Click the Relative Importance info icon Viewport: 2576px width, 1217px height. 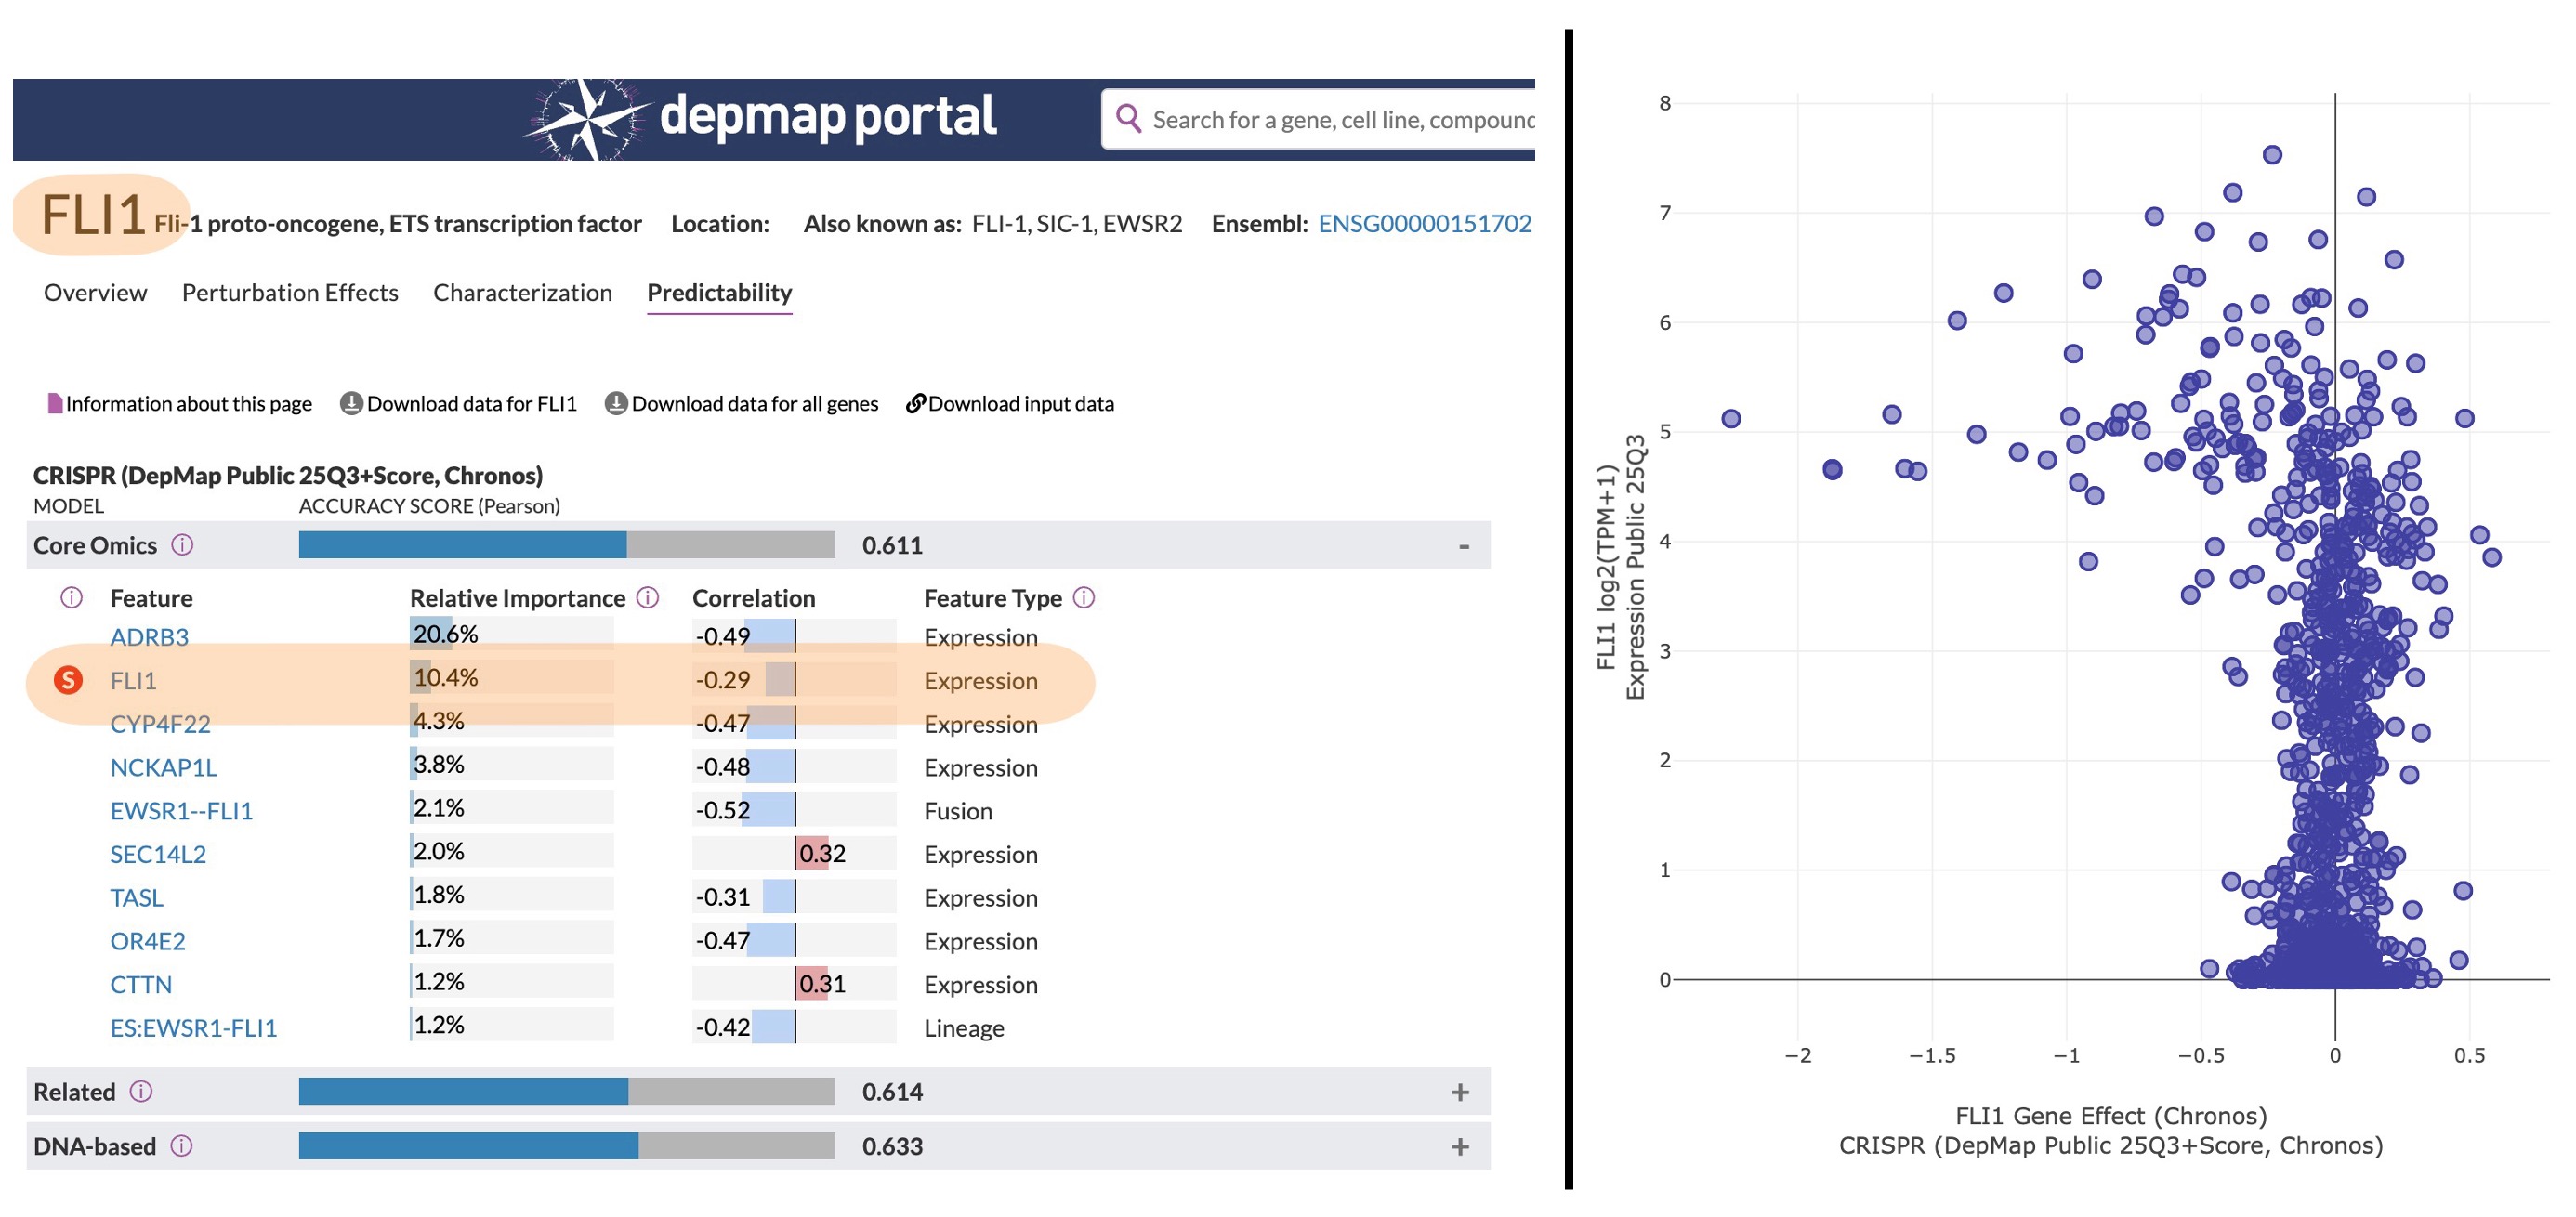pyautogui.click(x=648, y=597)
